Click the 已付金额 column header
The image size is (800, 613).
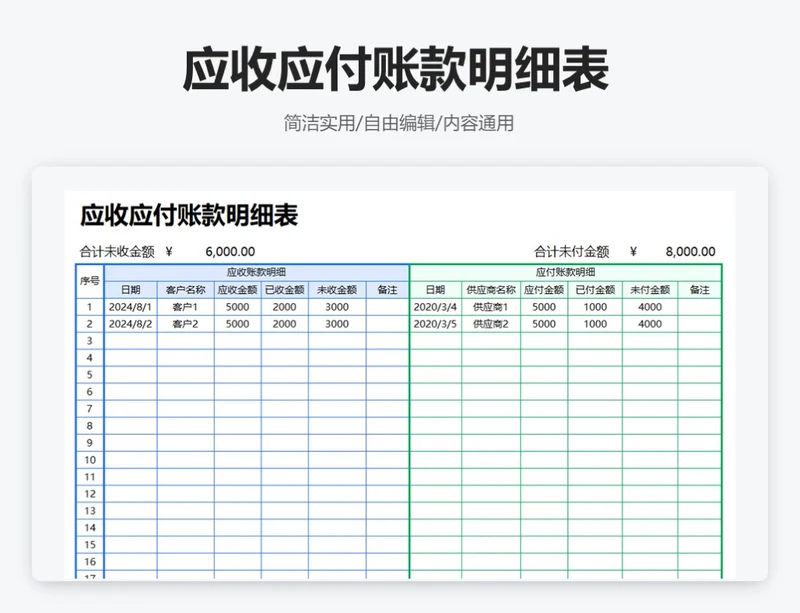(x=595, y=290)
